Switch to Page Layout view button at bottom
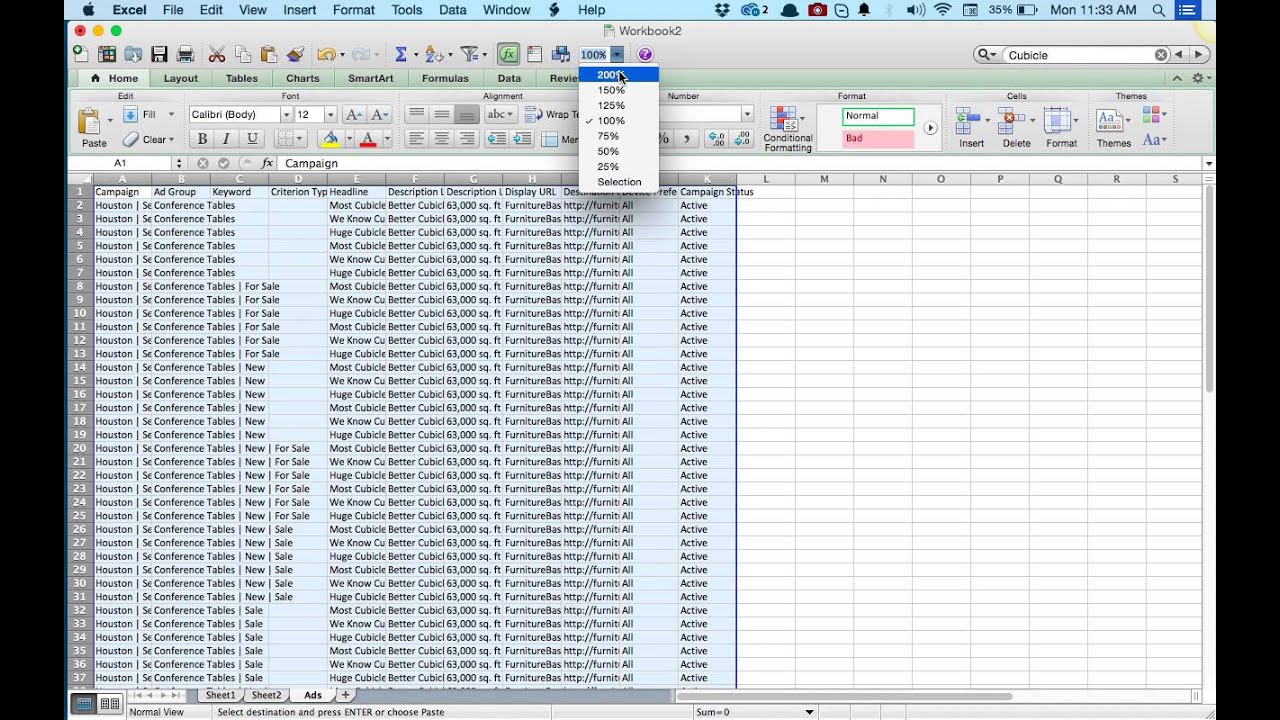1280x720 pixels. pyautogui.click(x=110, y=704)
